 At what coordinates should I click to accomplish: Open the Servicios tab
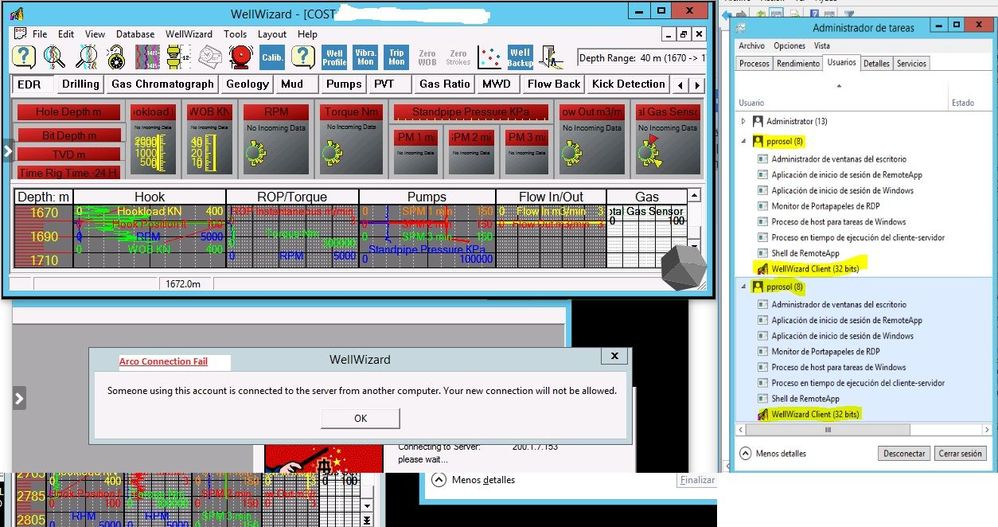[911, 63]
